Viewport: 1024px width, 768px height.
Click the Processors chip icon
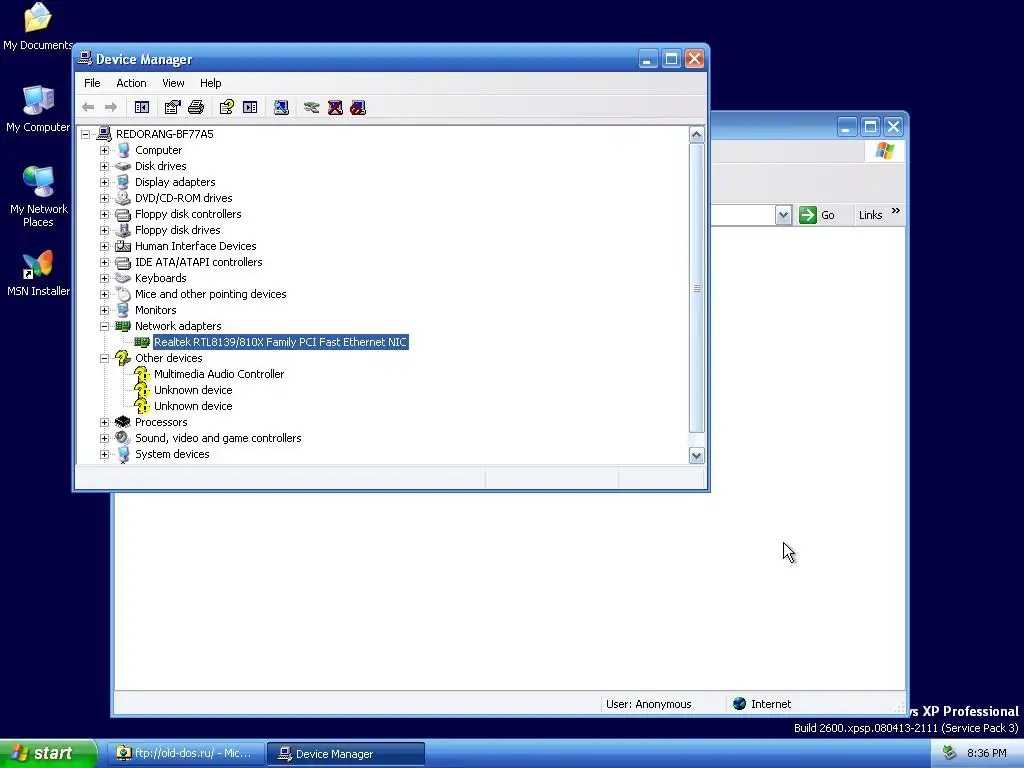tap(123, 422)
